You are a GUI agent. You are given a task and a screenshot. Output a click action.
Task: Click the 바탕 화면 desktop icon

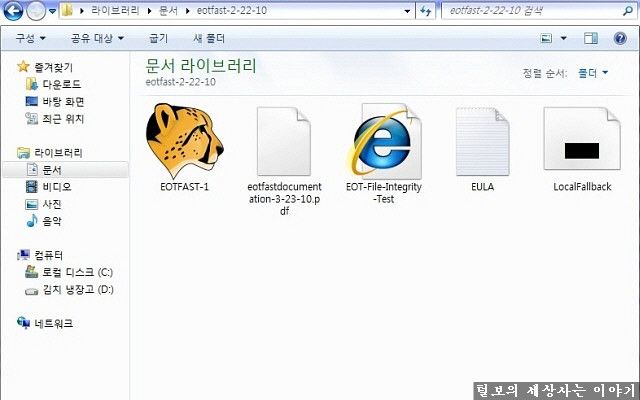coord(31,101)
